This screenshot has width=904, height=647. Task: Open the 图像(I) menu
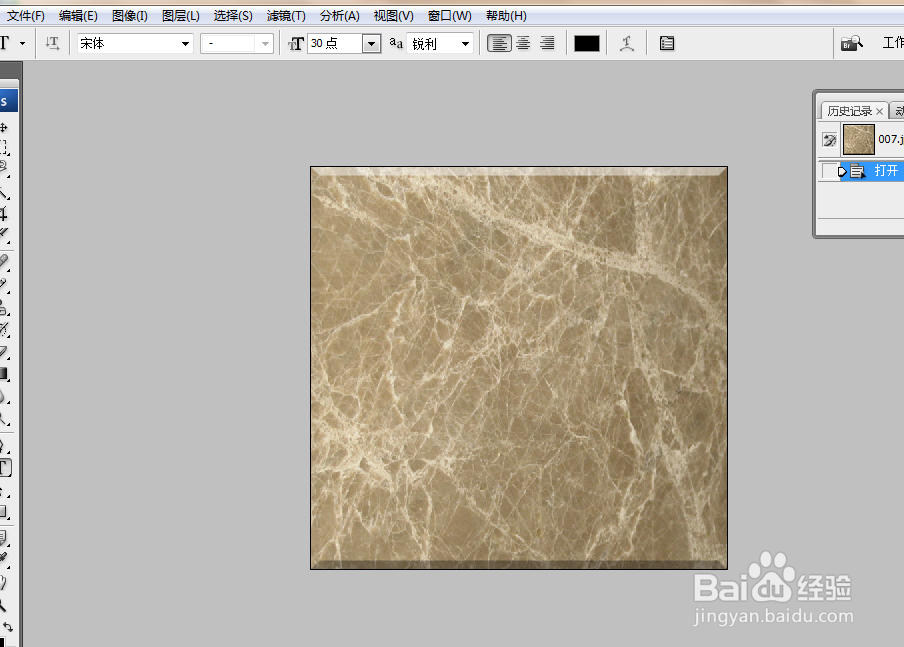(x=130, y=16)
